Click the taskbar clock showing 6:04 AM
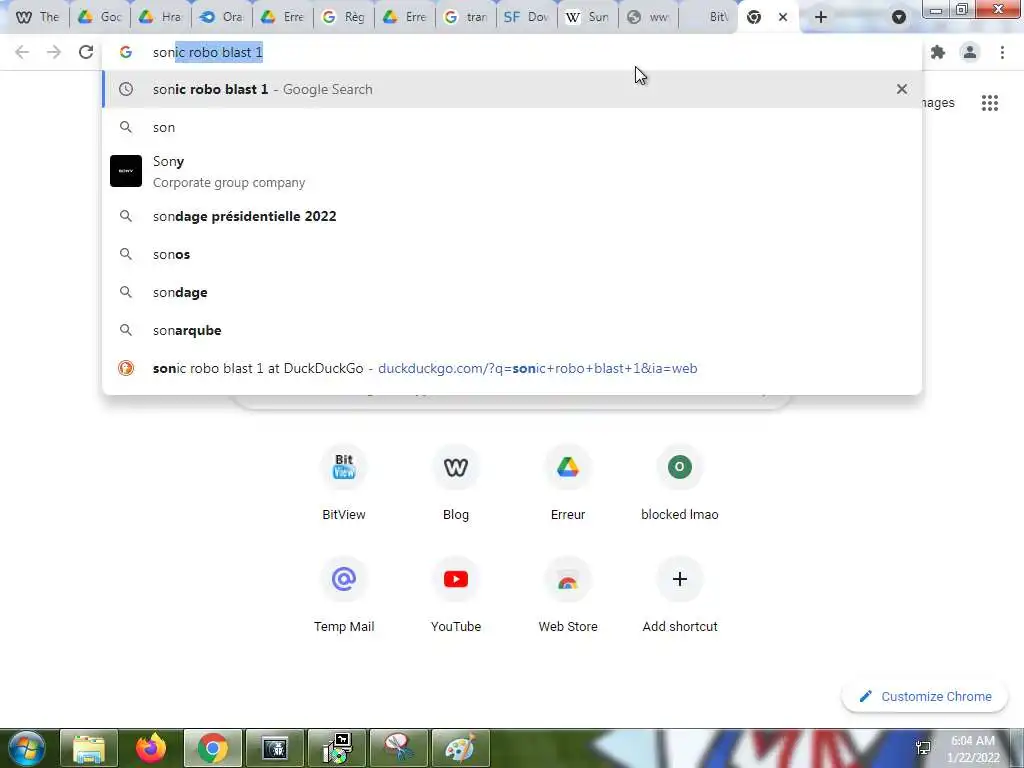Image resolution: width=1024 pixels, height=768 pixels. [973, 749]
